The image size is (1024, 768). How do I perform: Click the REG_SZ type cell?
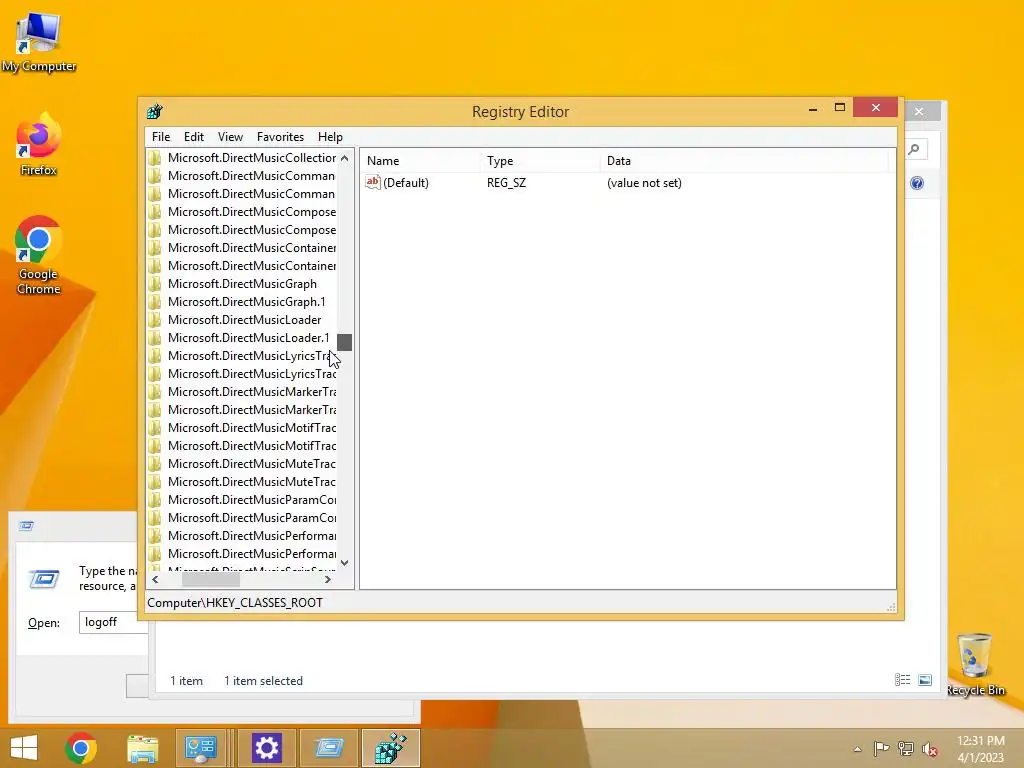pos(506,183)
